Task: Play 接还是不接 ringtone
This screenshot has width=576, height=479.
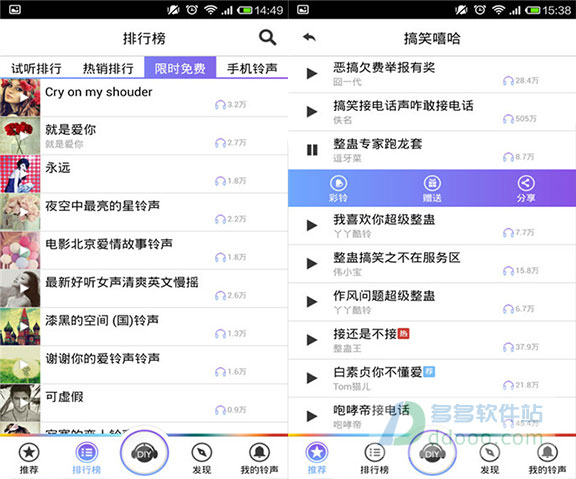Action: pos(312,340)
